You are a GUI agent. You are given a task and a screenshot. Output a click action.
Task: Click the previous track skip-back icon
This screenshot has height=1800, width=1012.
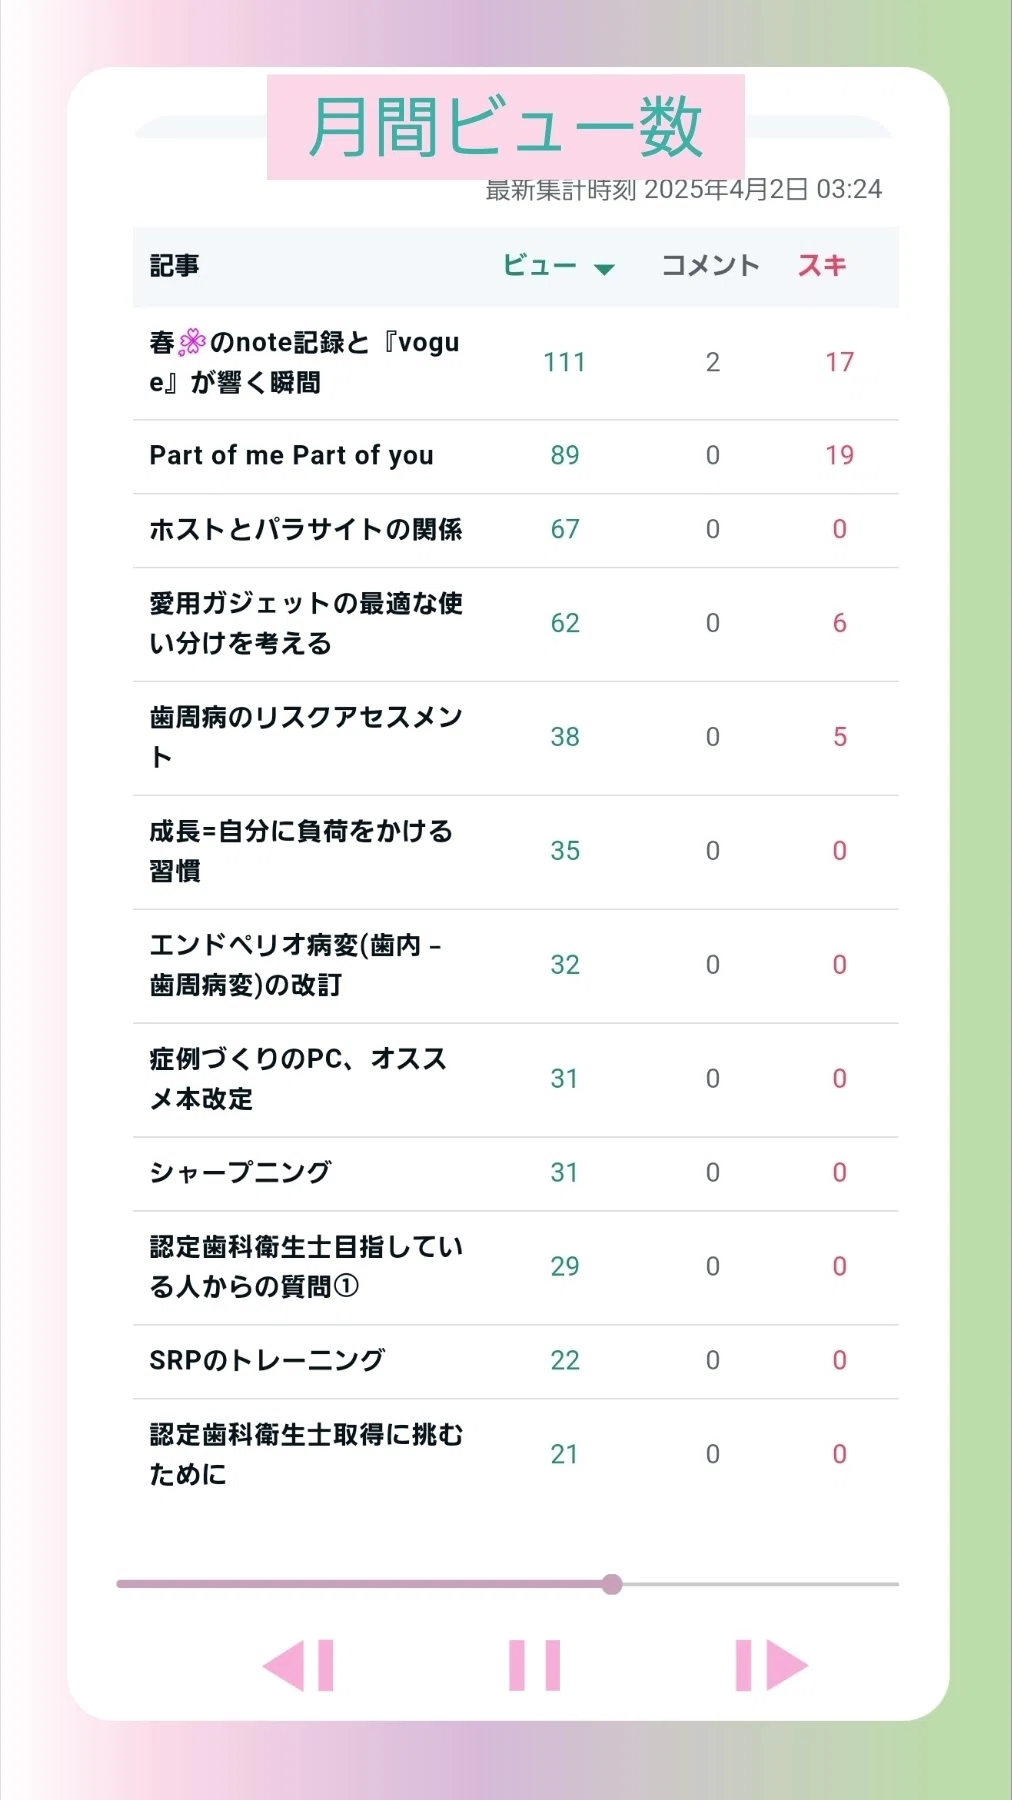pyautogui.click(x=298, y=1665)
